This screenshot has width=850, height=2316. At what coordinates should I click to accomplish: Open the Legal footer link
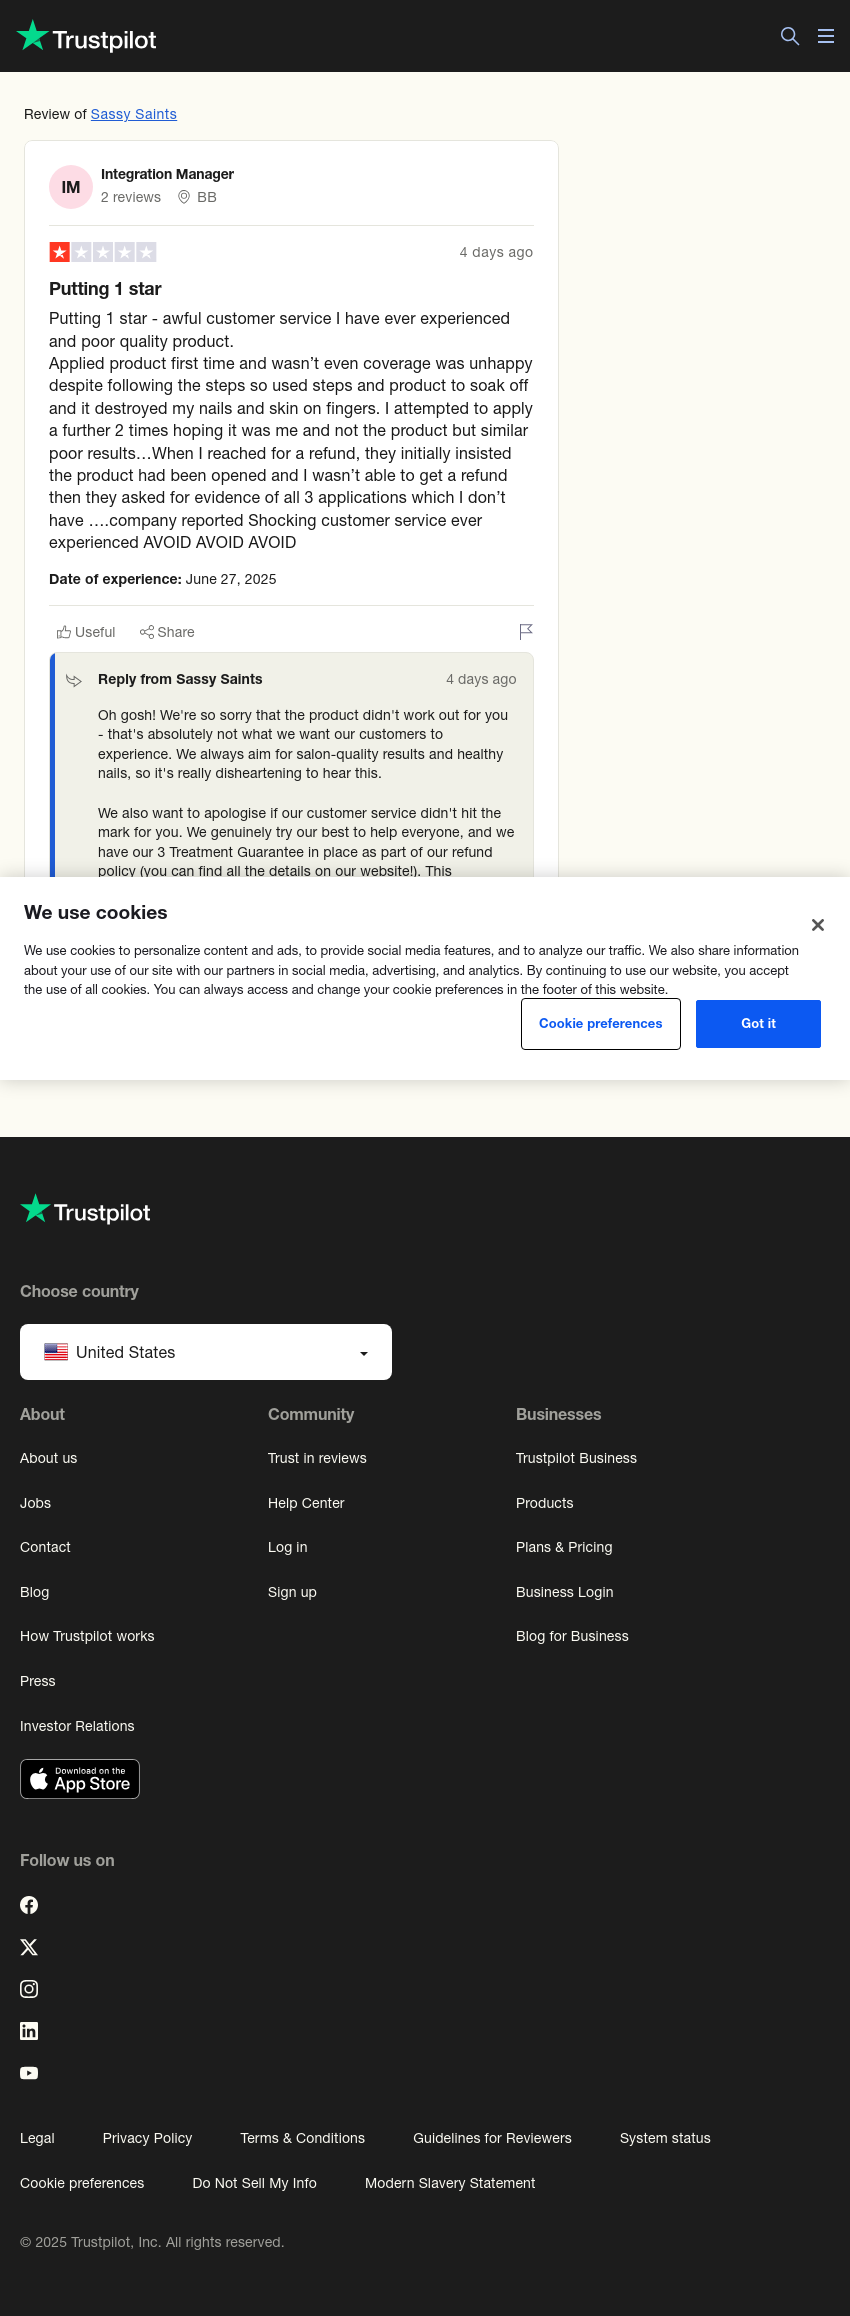pyautogui.click(x=37, y=2138)
